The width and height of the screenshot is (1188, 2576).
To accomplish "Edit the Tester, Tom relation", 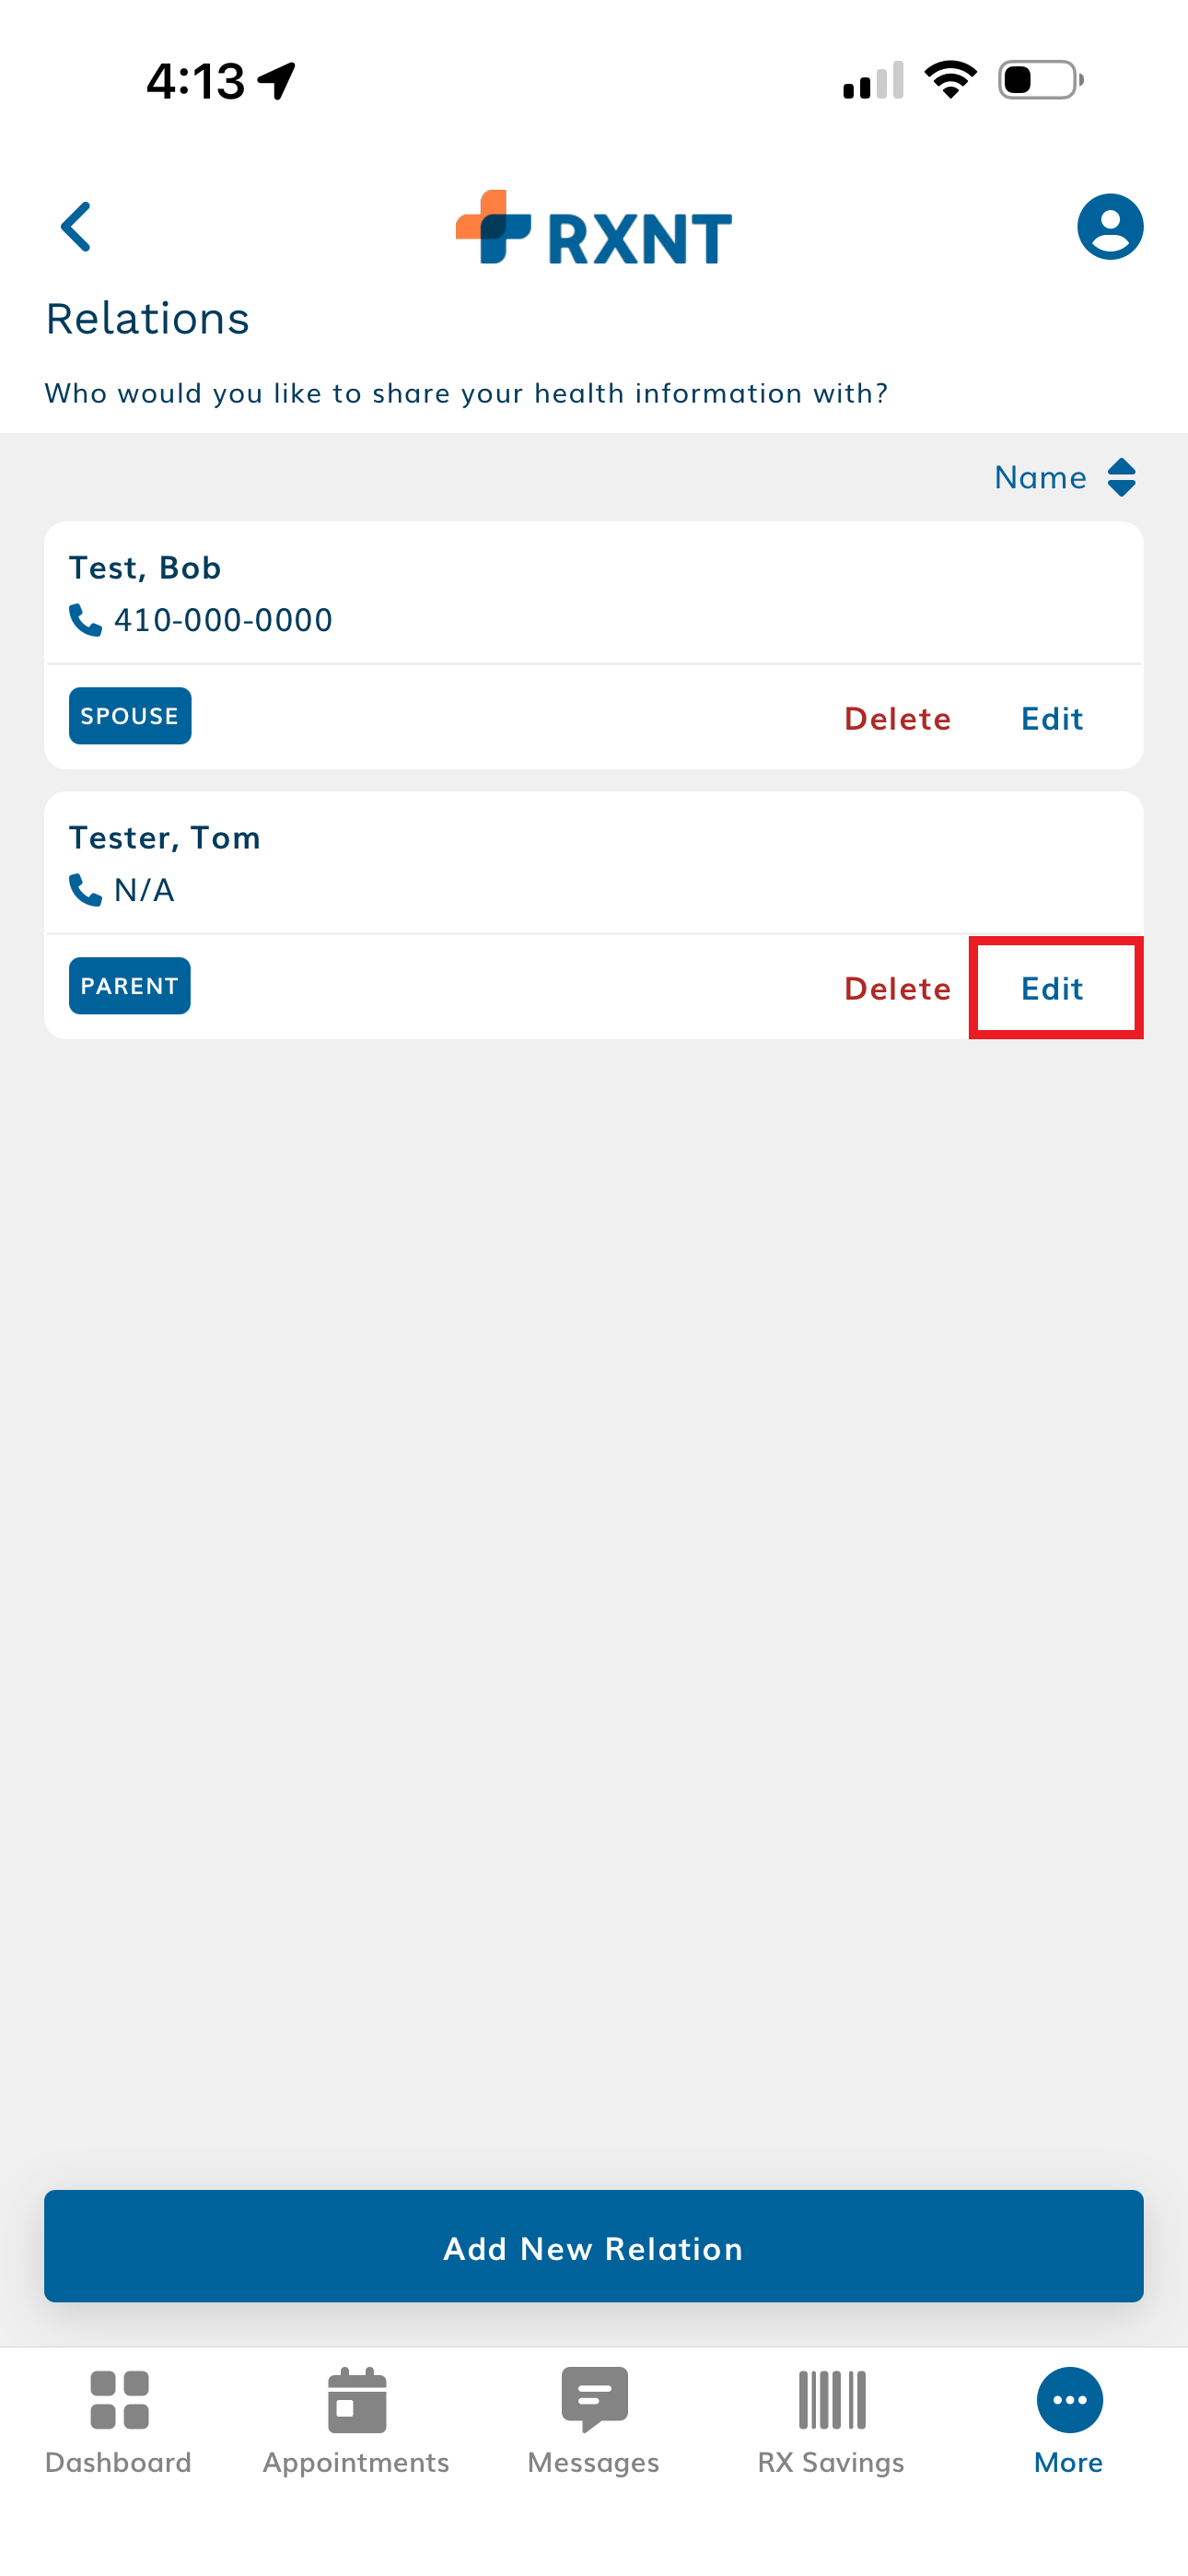I will coord(1052,988).
